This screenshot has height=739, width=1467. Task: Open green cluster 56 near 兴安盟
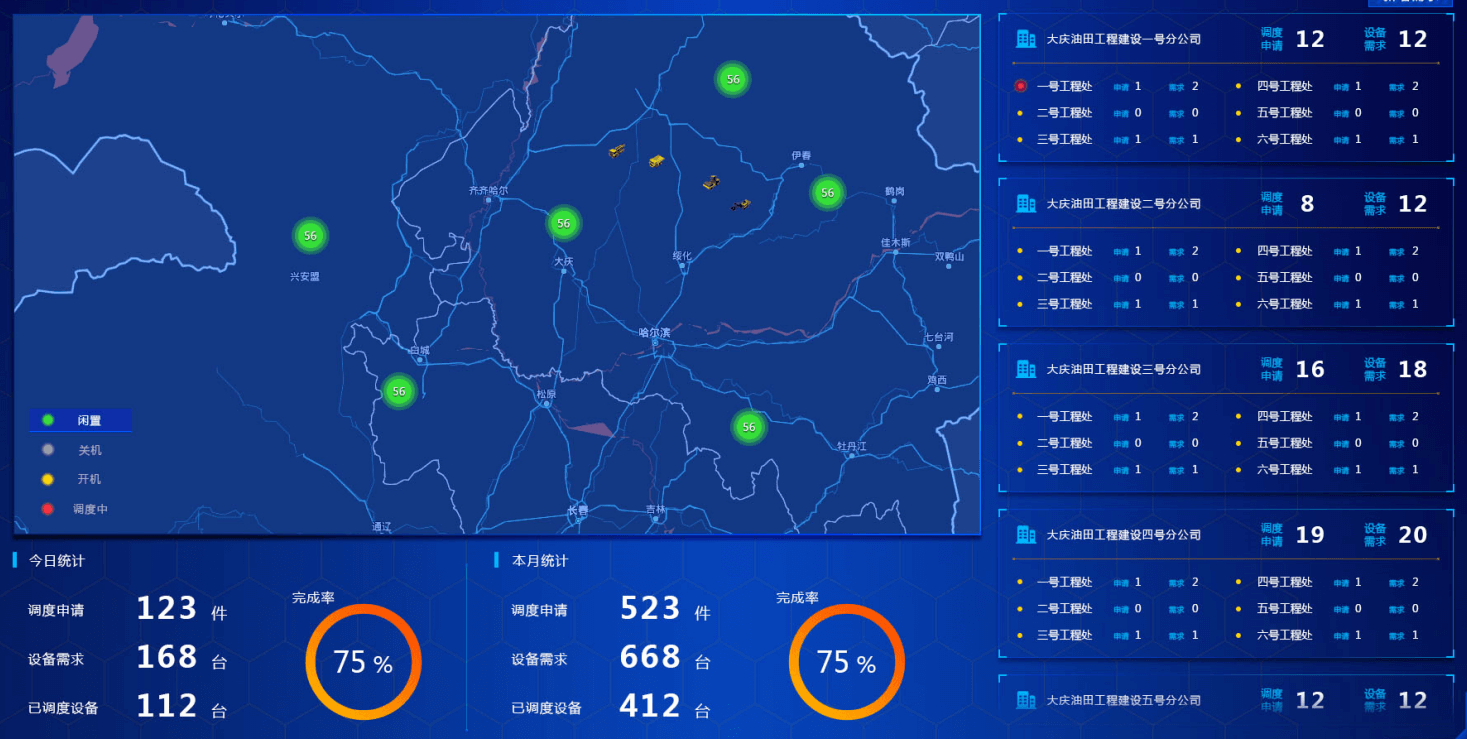pos(310,236)
